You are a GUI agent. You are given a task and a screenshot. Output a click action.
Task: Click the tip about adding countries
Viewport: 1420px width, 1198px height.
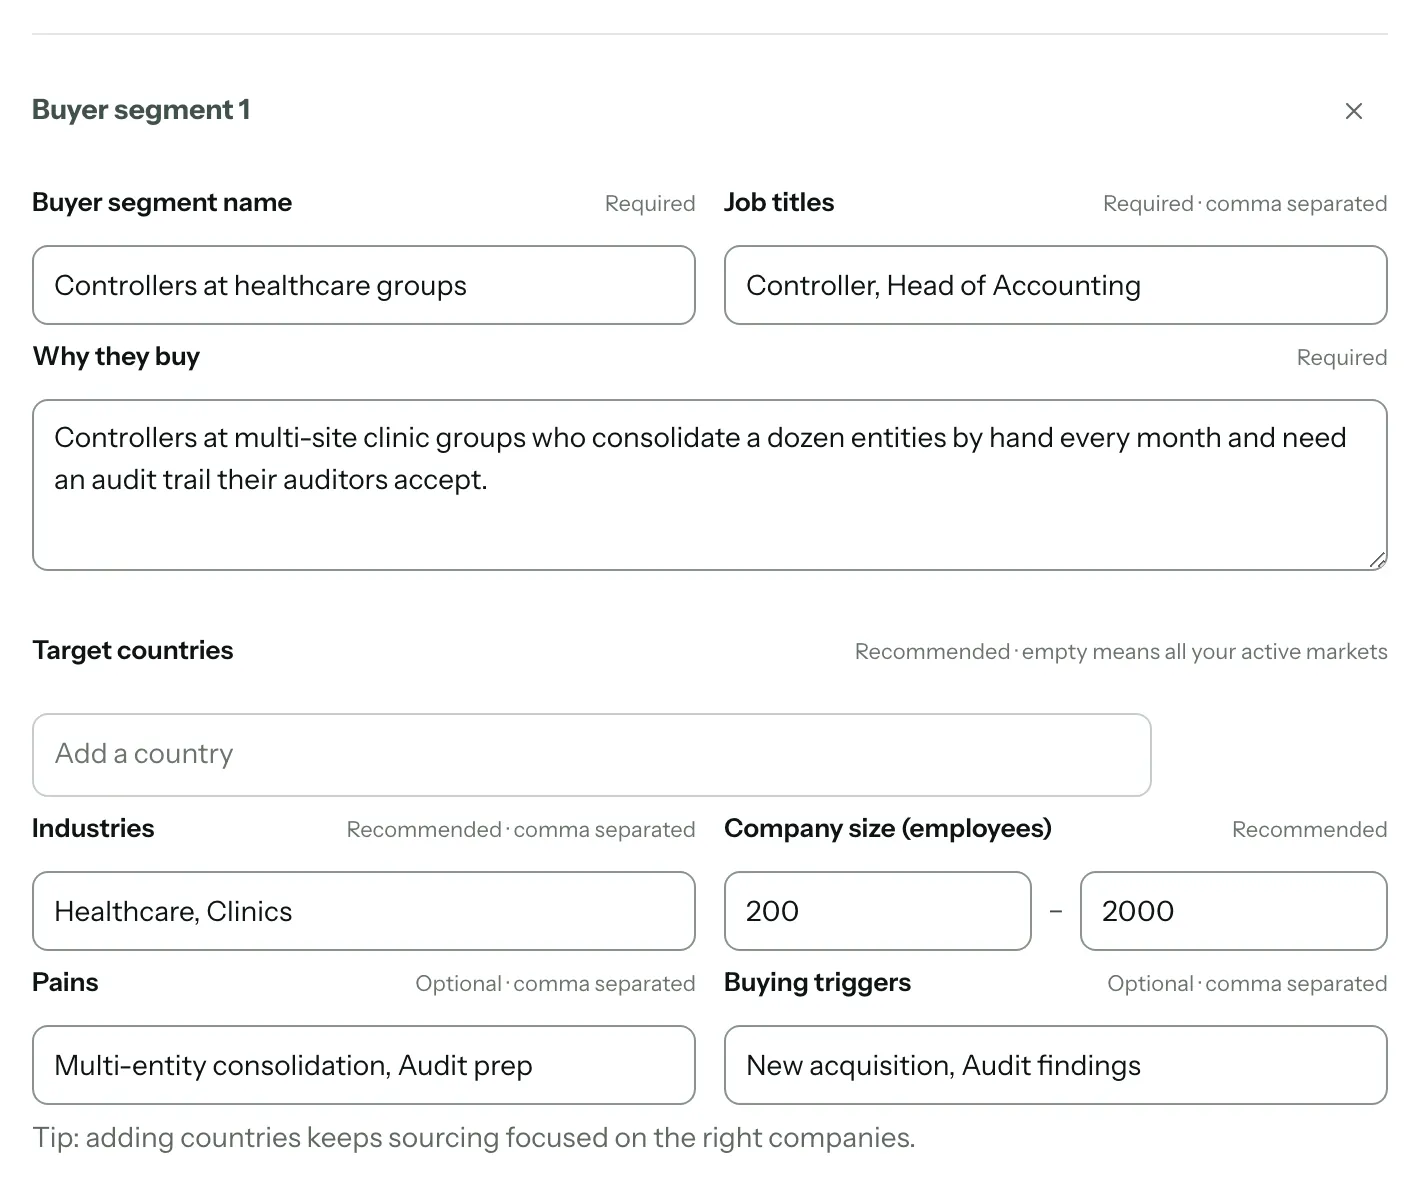click(474, 1137)
